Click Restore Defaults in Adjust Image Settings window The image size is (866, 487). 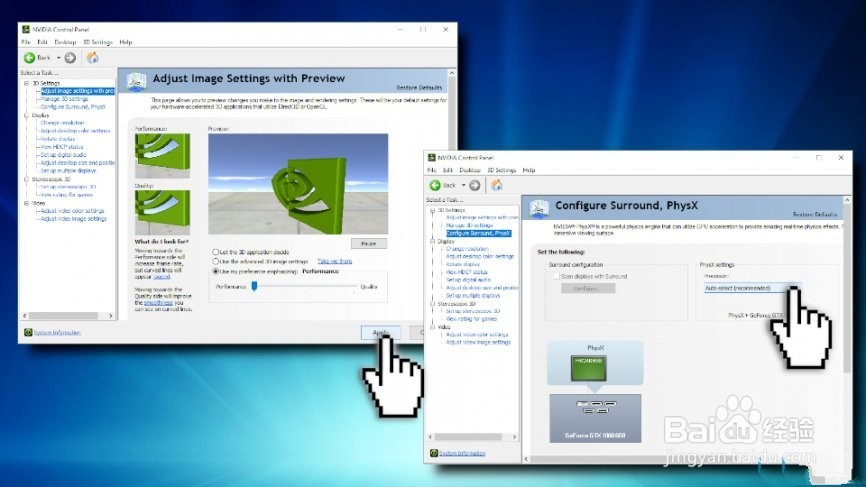coord(419,87)
